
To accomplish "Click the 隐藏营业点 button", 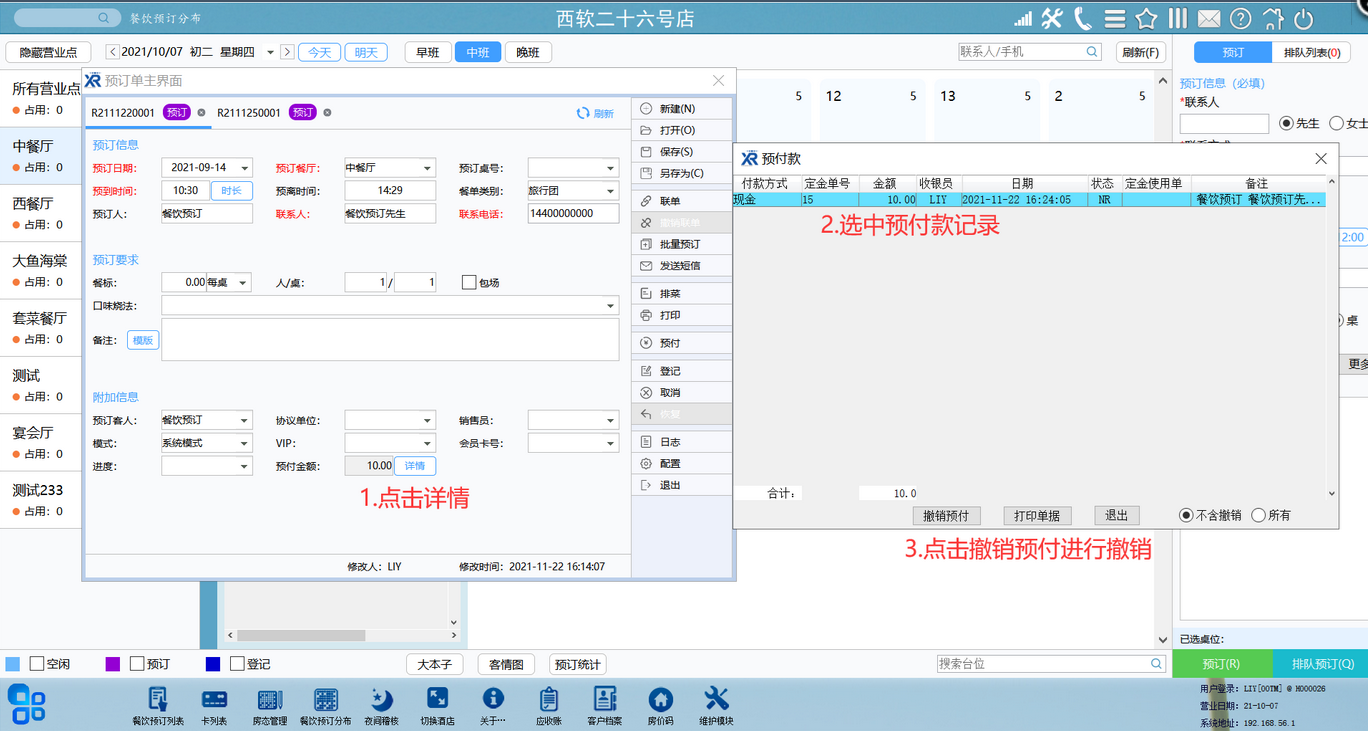I will [x=48, y=52].
